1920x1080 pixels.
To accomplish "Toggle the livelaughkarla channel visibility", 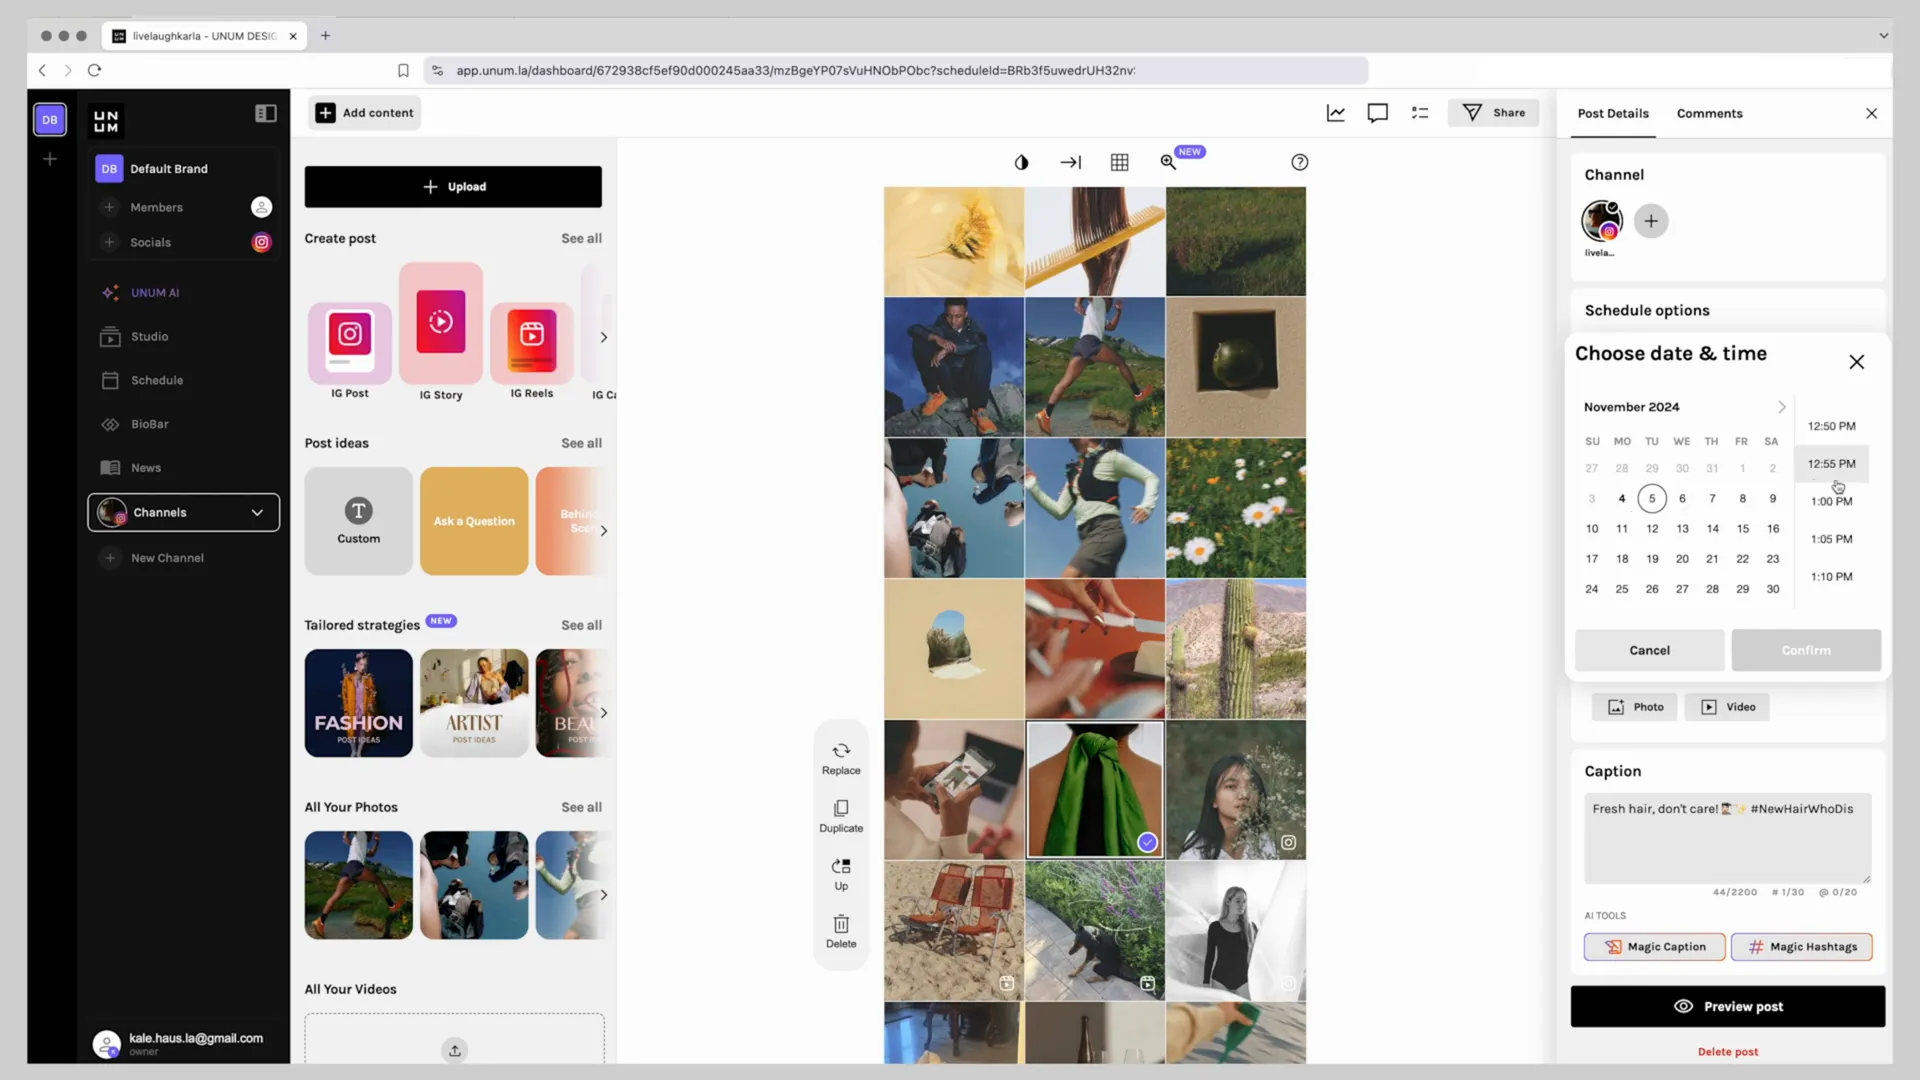I will coord(1602,220).
